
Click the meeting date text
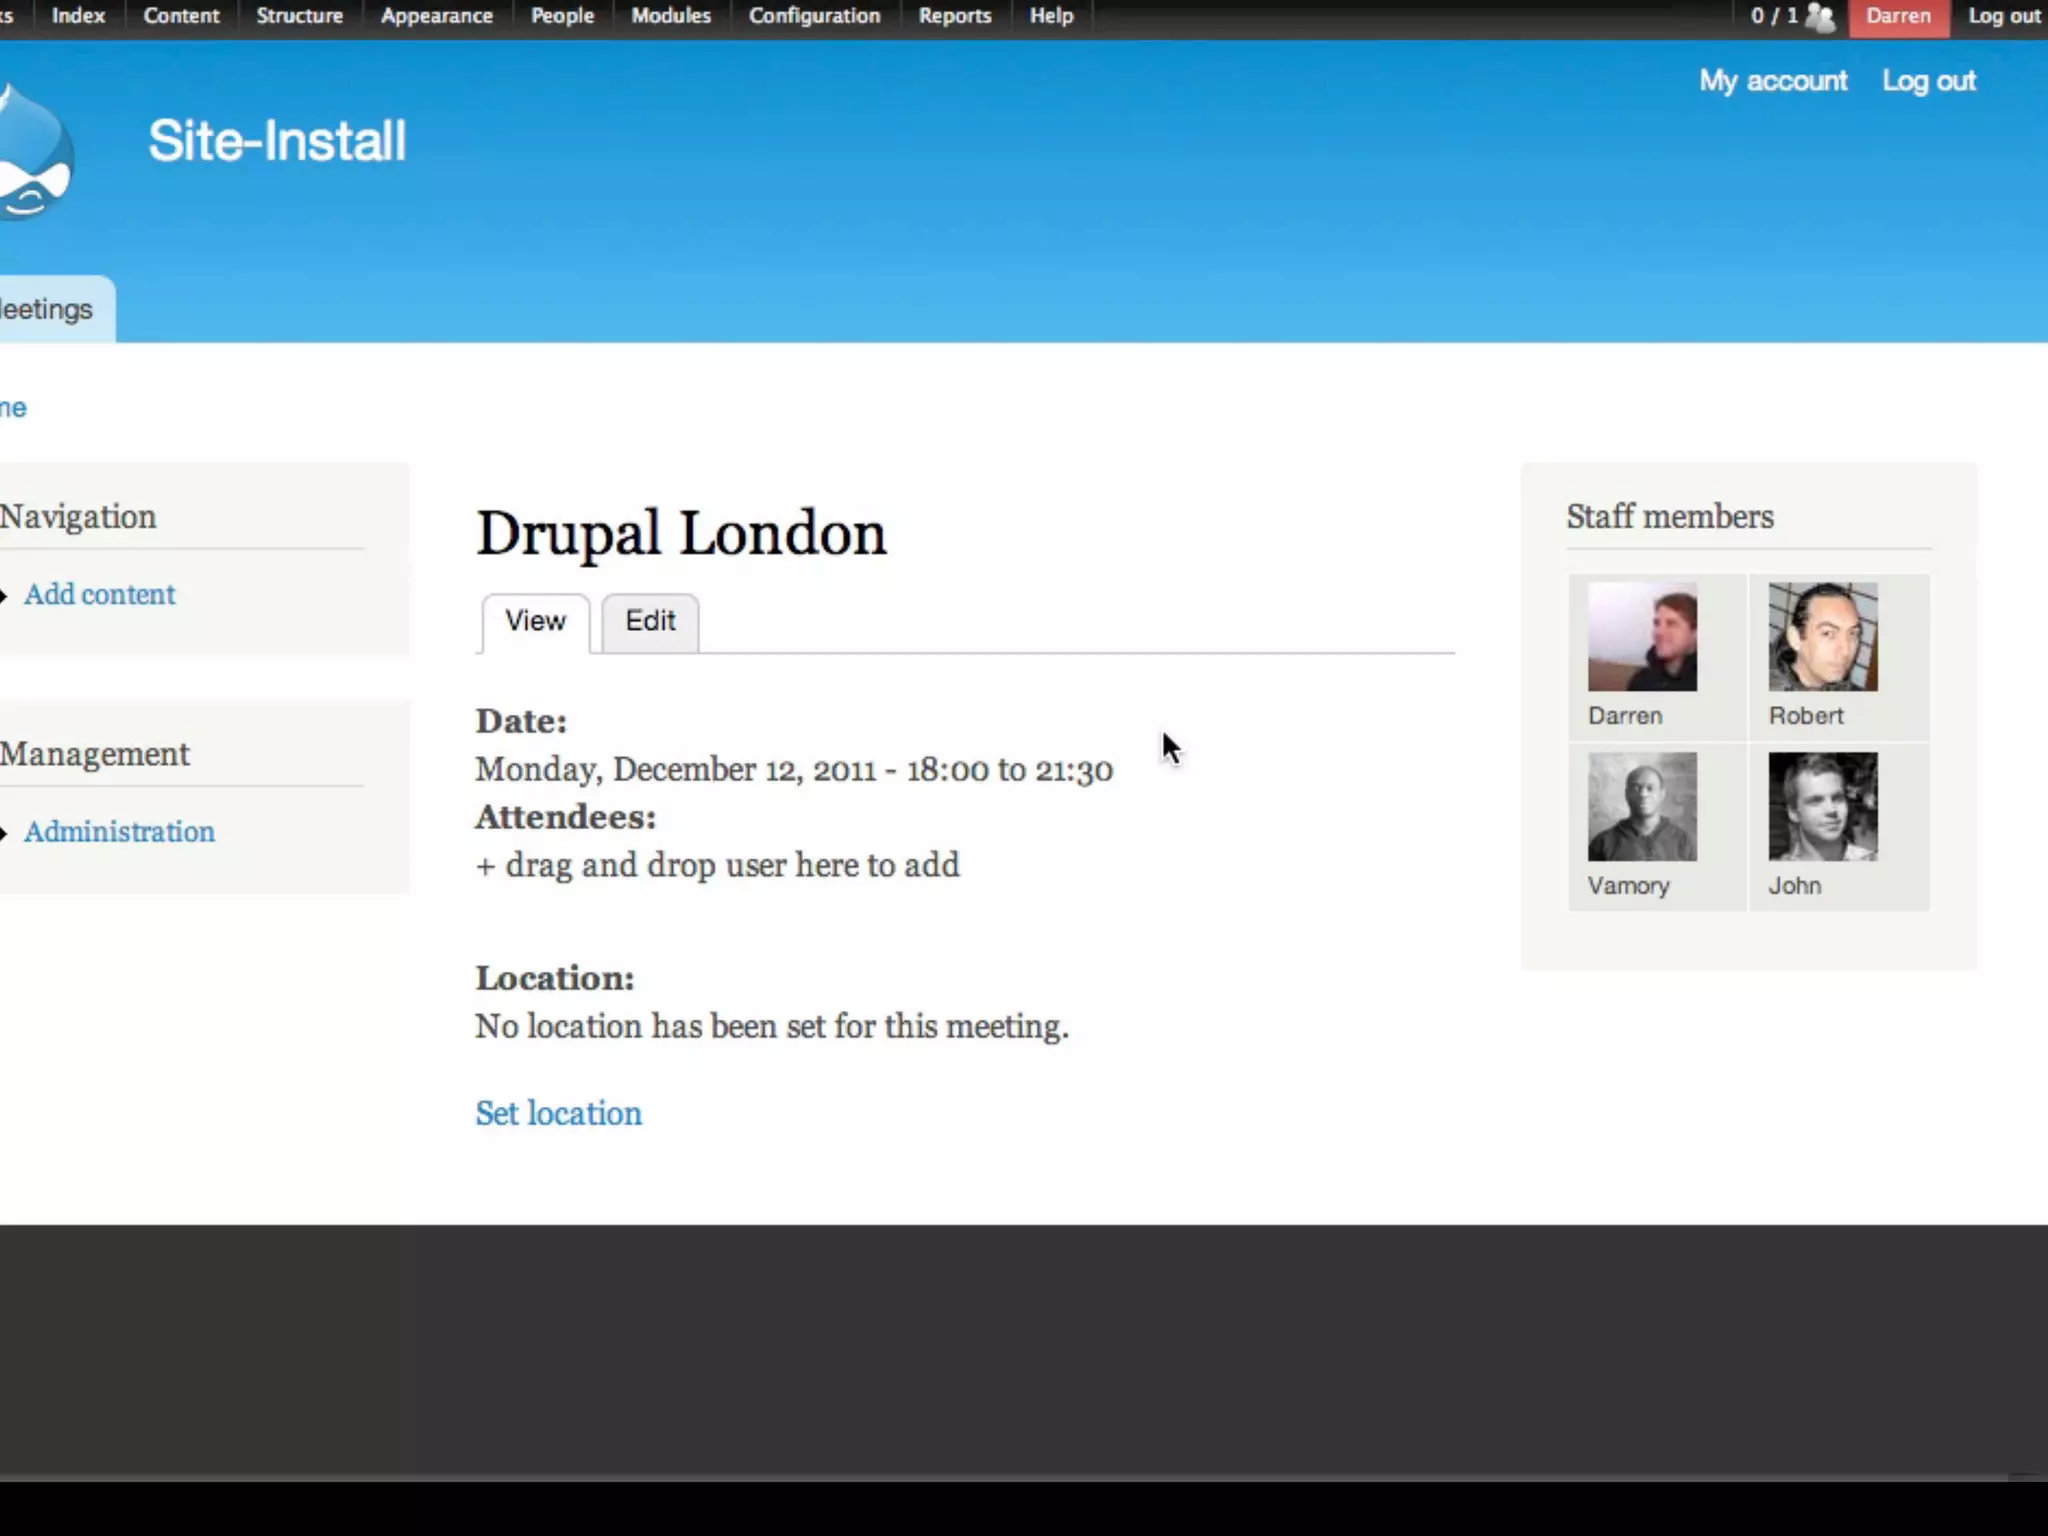[x=794, y=769]
